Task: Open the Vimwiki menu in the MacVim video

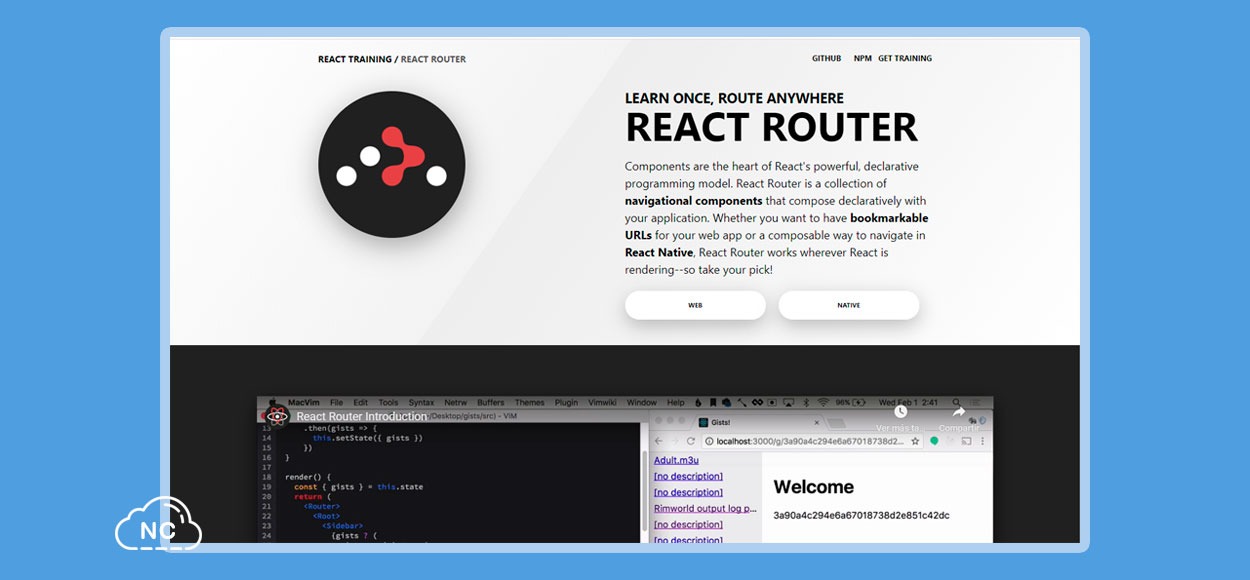Action: coord(602,402)
